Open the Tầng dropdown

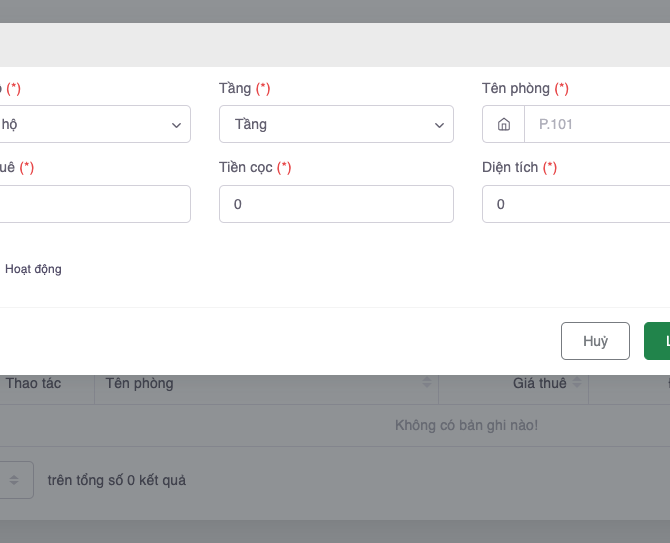(336, 125)
